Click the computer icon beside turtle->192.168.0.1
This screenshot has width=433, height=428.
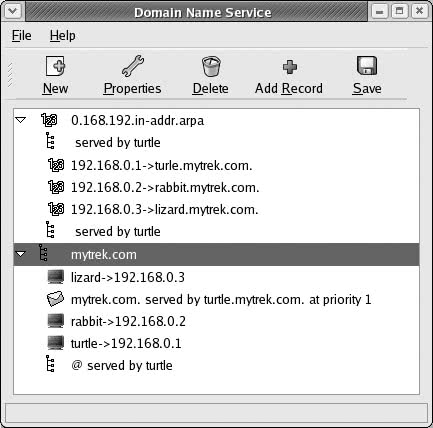tap(55, 343)
